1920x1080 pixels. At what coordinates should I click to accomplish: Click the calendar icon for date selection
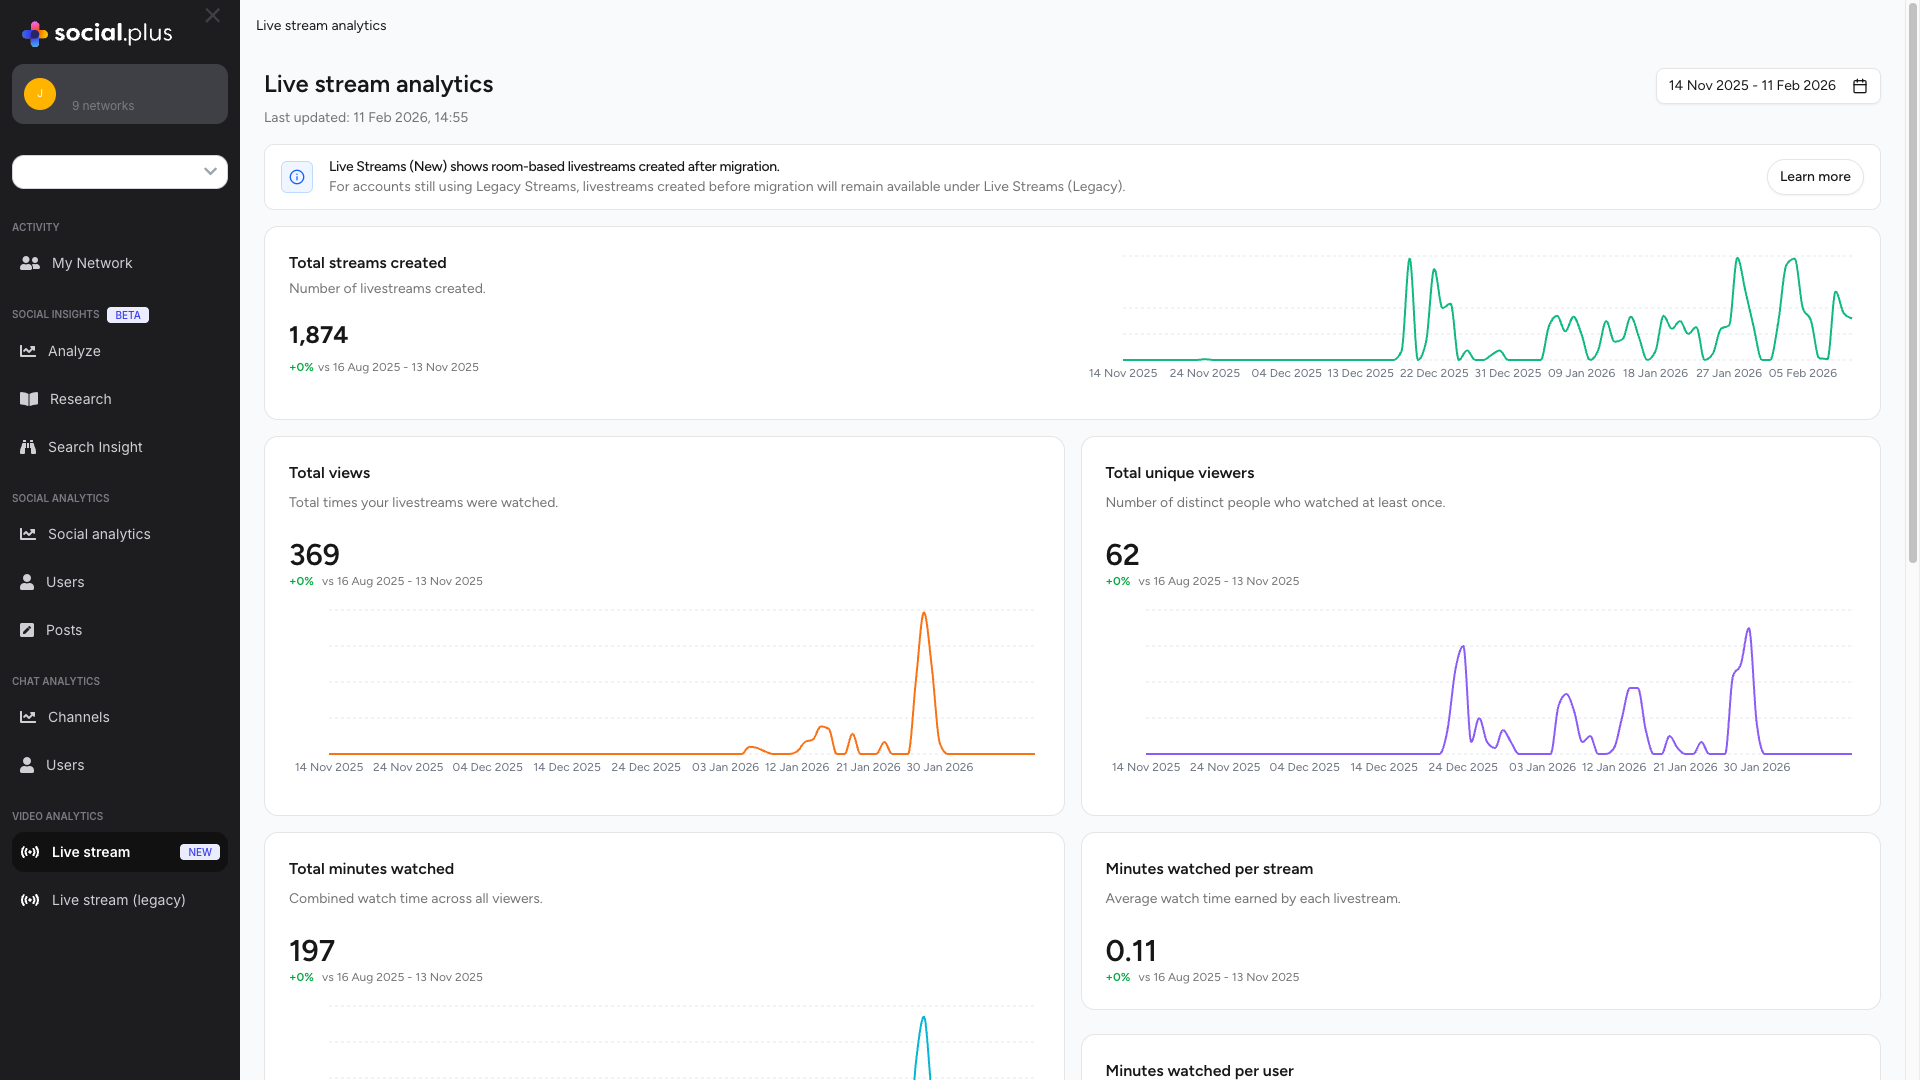(1859, 86)
